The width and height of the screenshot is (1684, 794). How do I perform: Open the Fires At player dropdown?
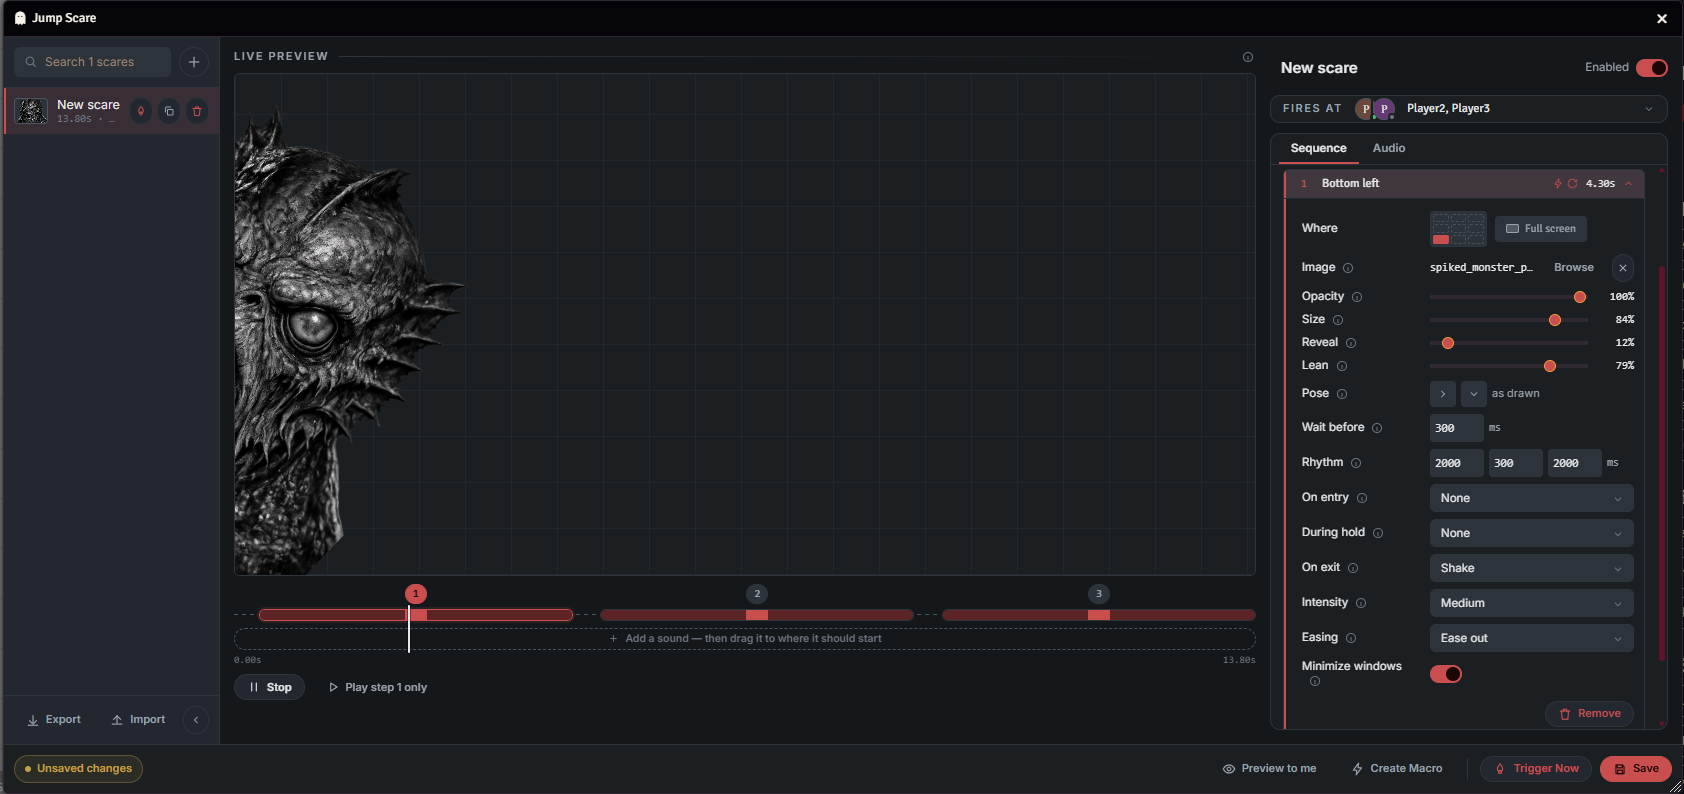pos(1469,109)
